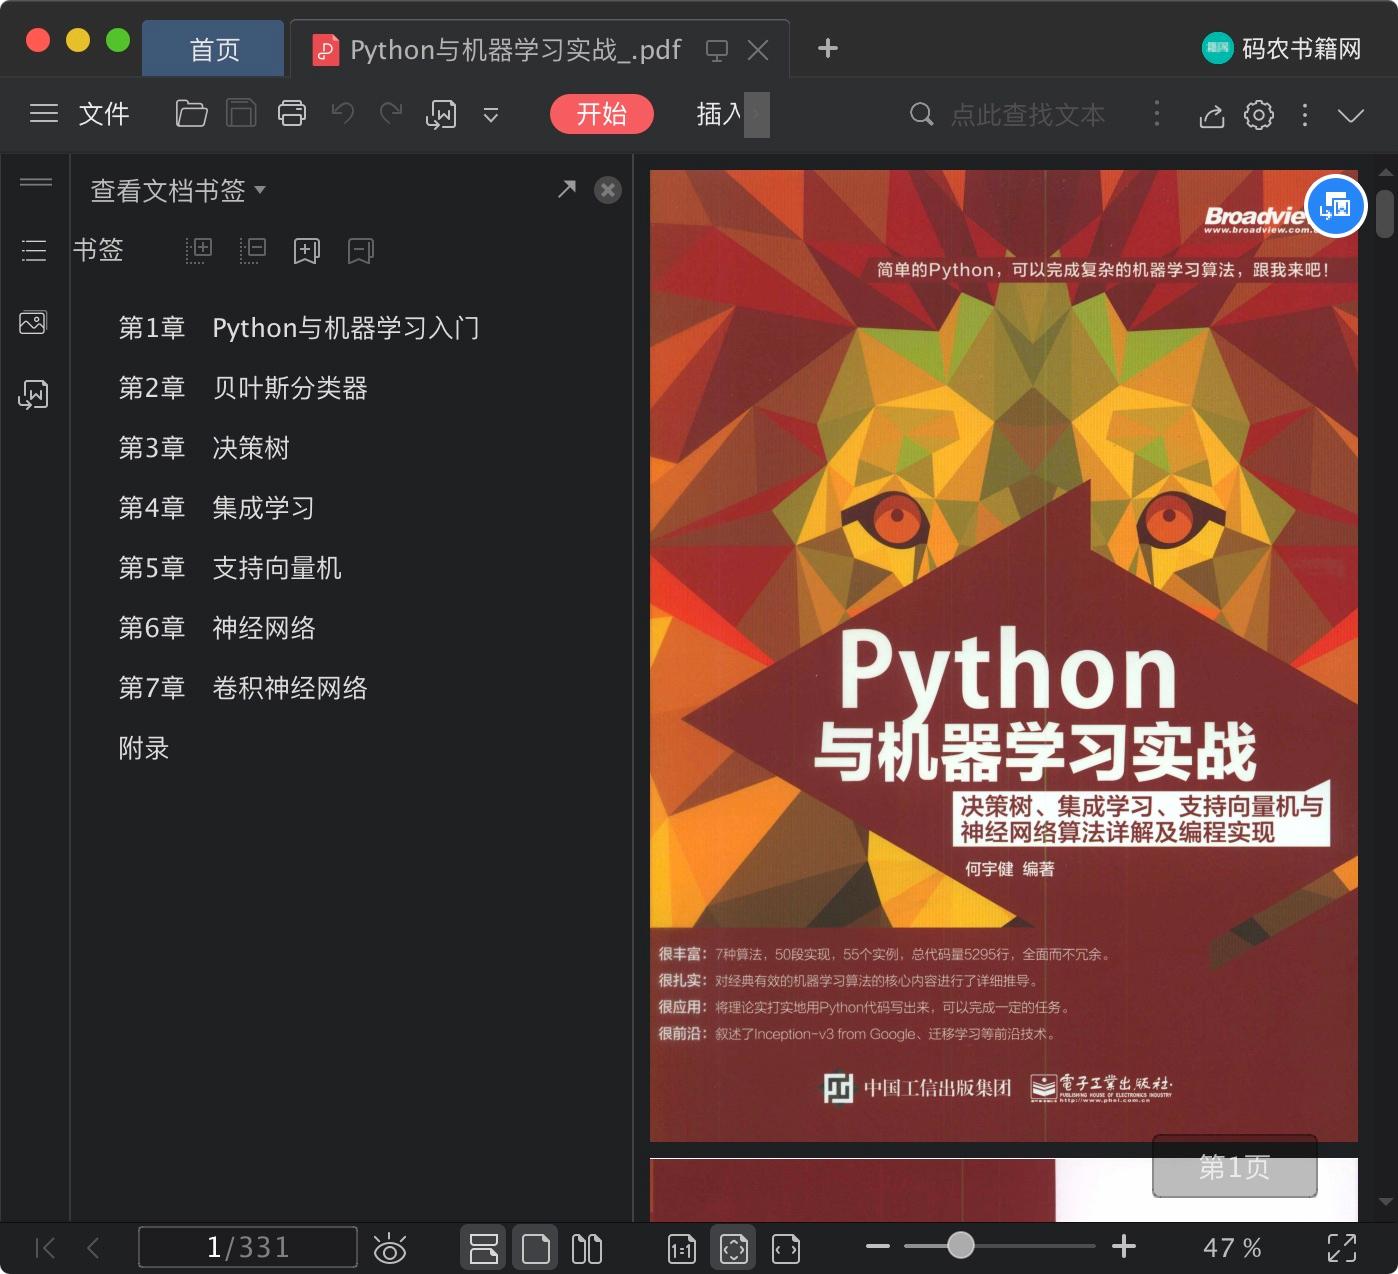Go to bookmark 第2章 贝叶斯分类器
Viewport: 1398px width, 1274px height.
pos(243,388)
